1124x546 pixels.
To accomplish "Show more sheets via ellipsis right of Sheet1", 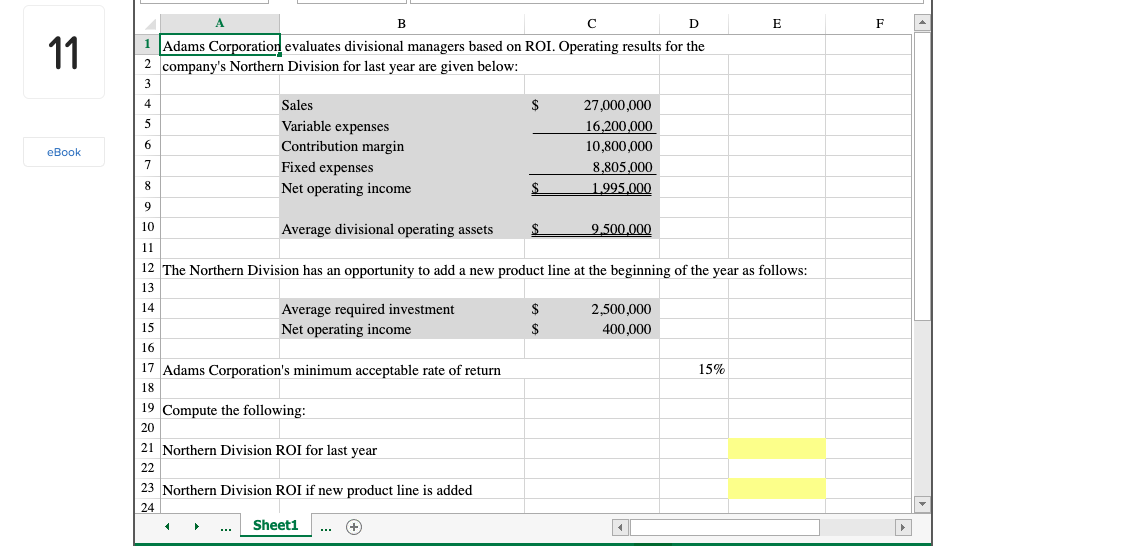I will pyautogui.click(x=326, y=528).
